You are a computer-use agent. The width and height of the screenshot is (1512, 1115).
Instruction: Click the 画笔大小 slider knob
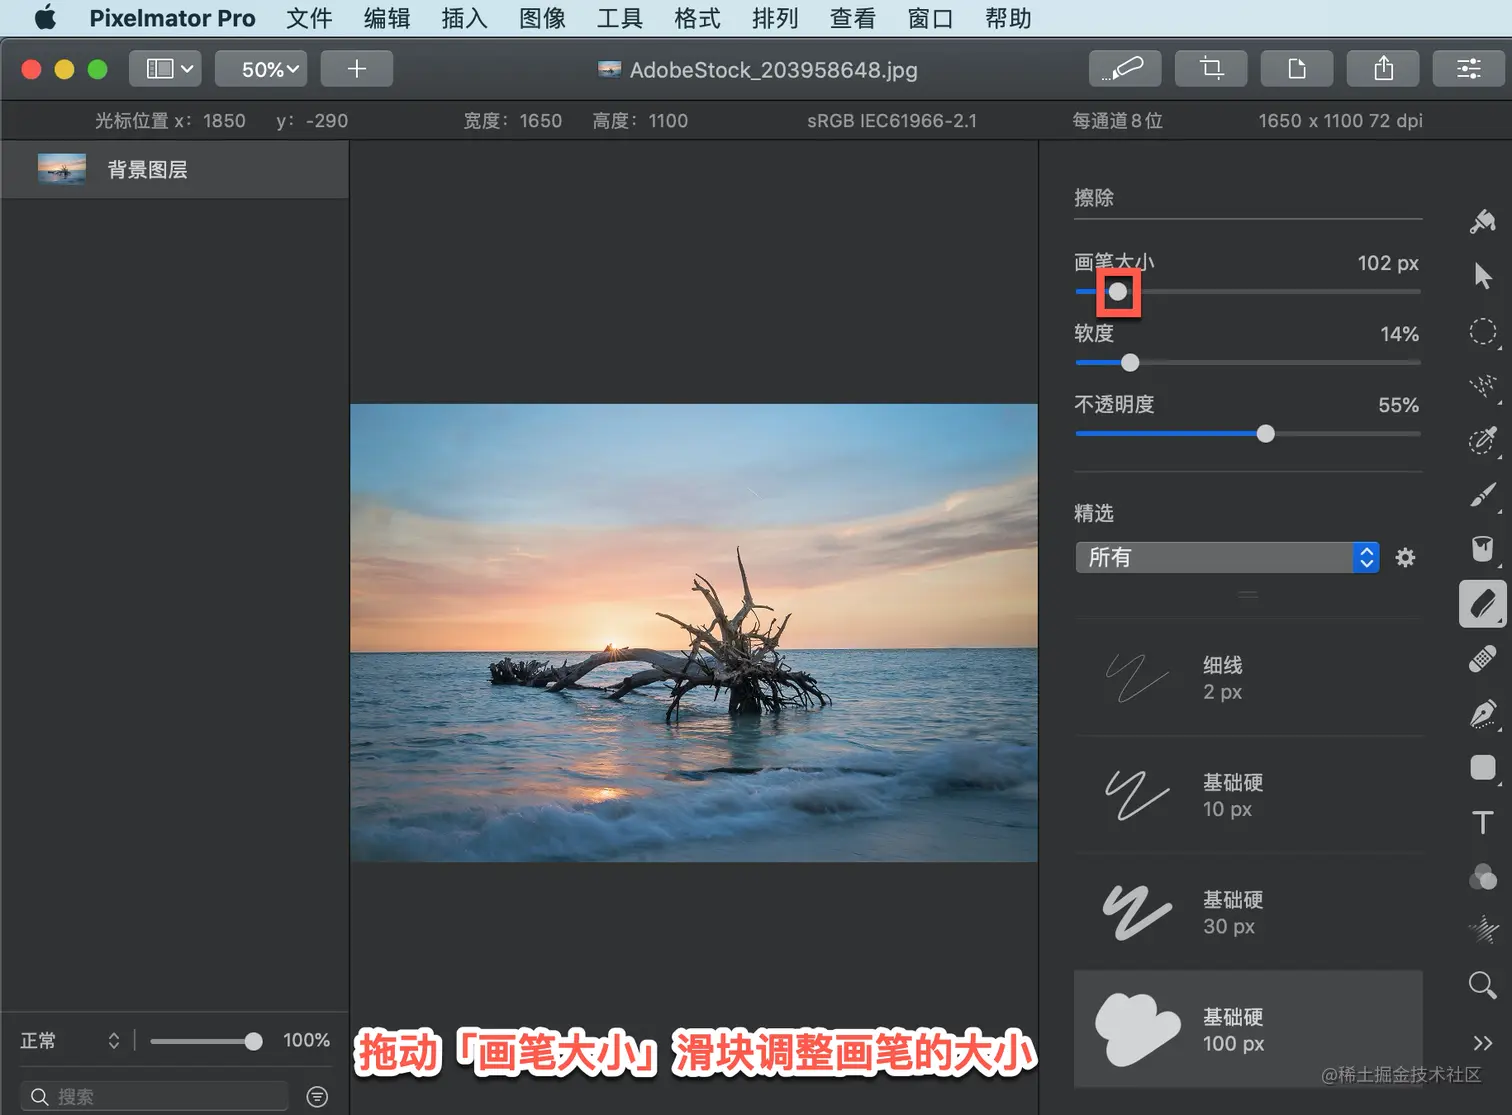coord(1118,292)
